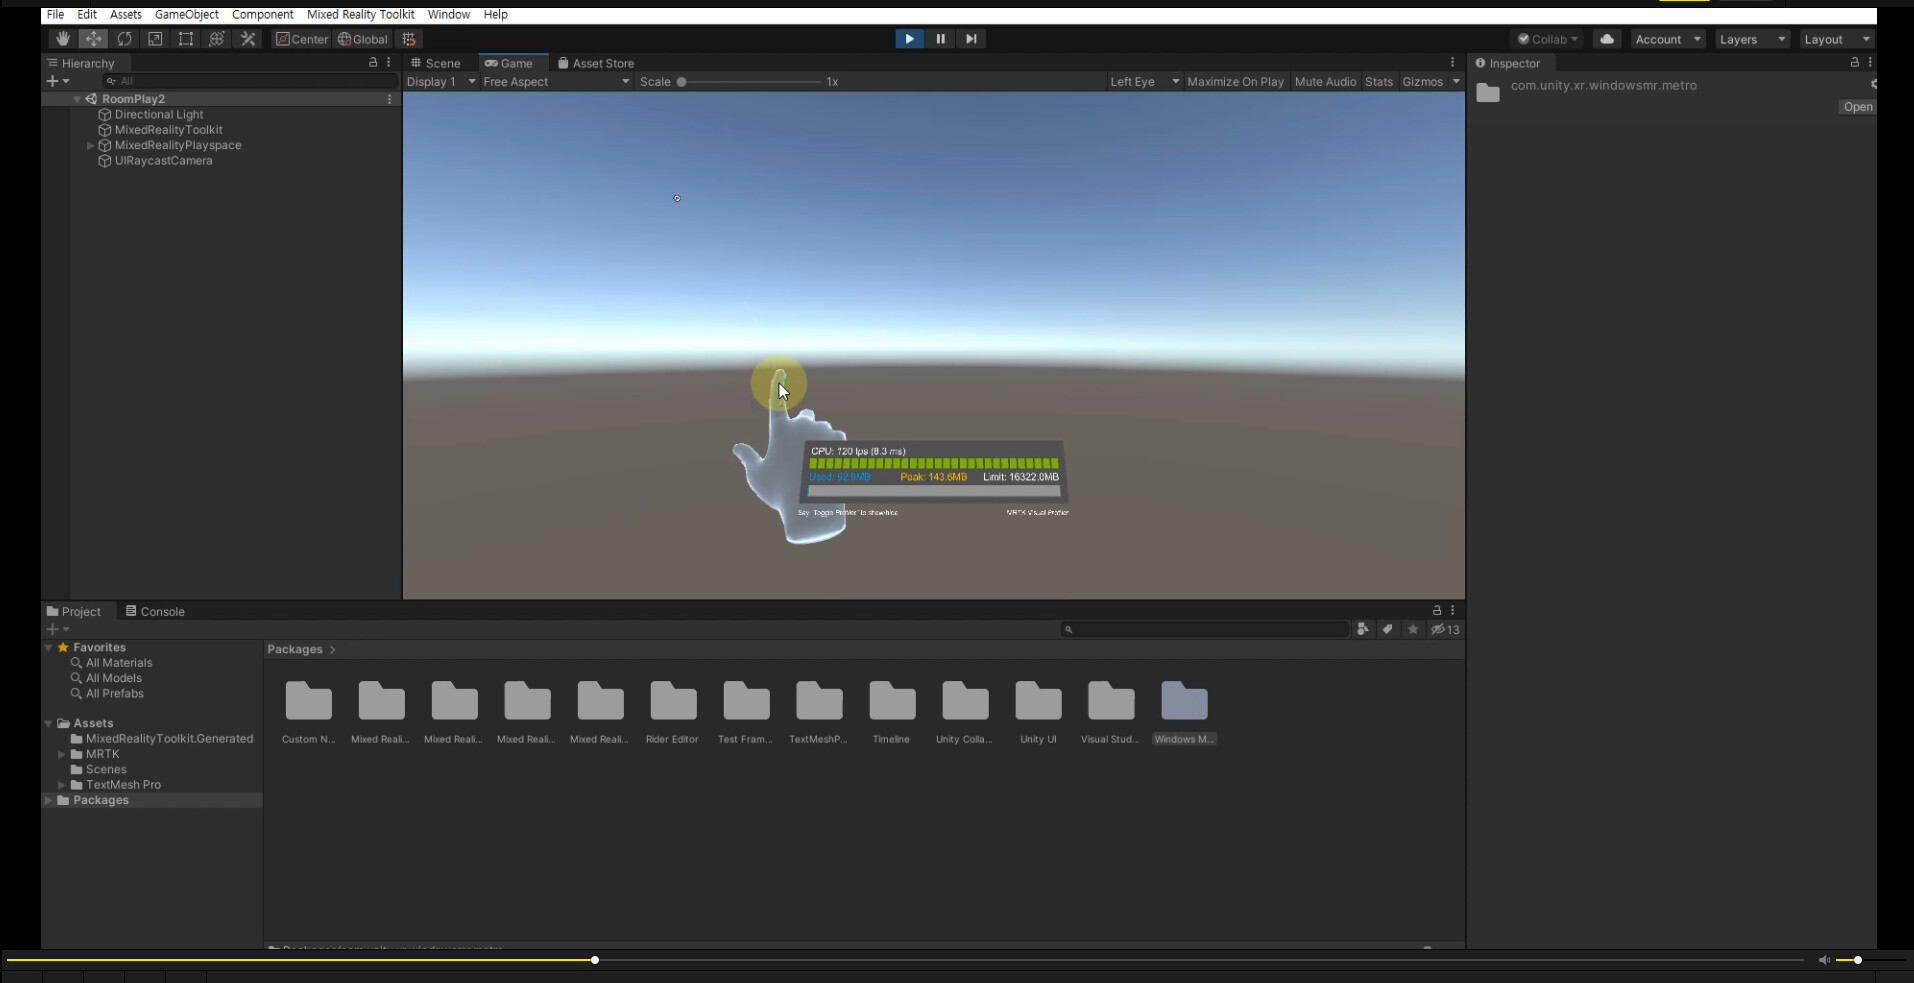Switch to the Scene tab
The width and height of the screenshot is (1914, 983).
pos(435,63)
